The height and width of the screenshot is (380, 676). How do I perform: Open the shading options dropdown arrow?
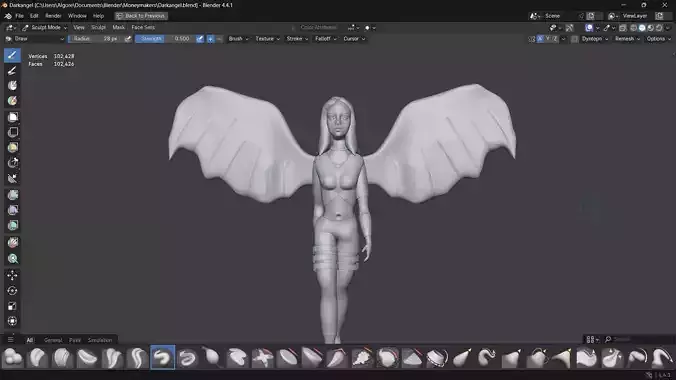click(x=667, y=28)
